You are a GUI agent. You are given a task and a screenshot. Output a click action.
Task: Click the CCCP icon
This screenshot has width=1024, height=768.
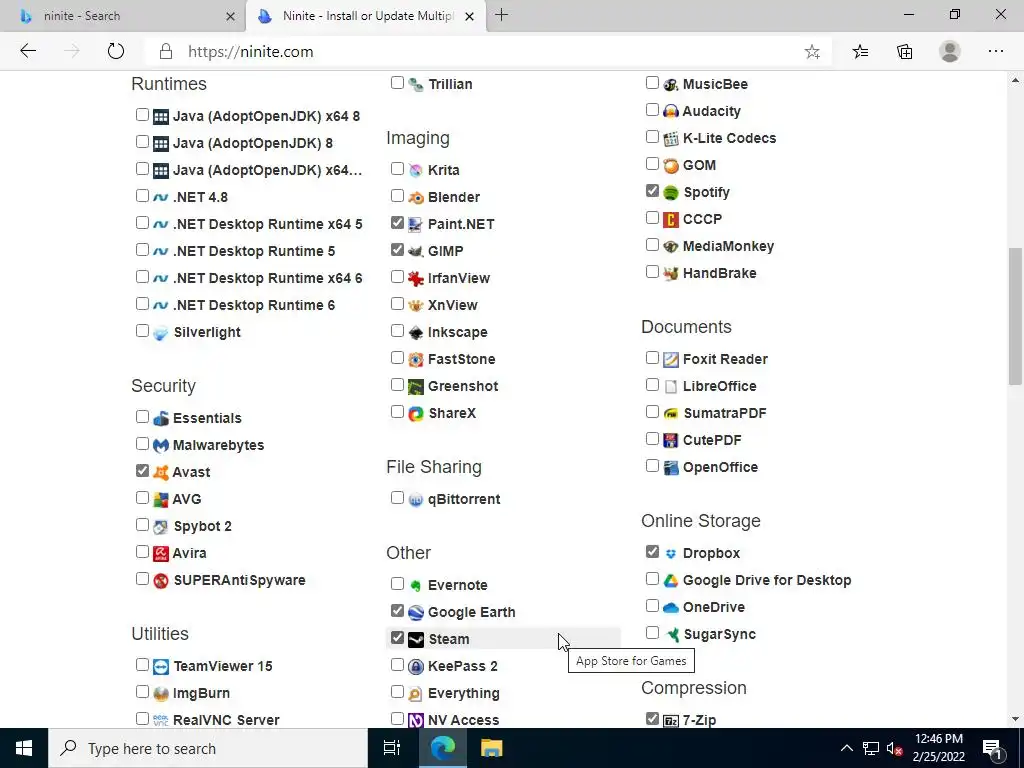(x=671, y=219)
